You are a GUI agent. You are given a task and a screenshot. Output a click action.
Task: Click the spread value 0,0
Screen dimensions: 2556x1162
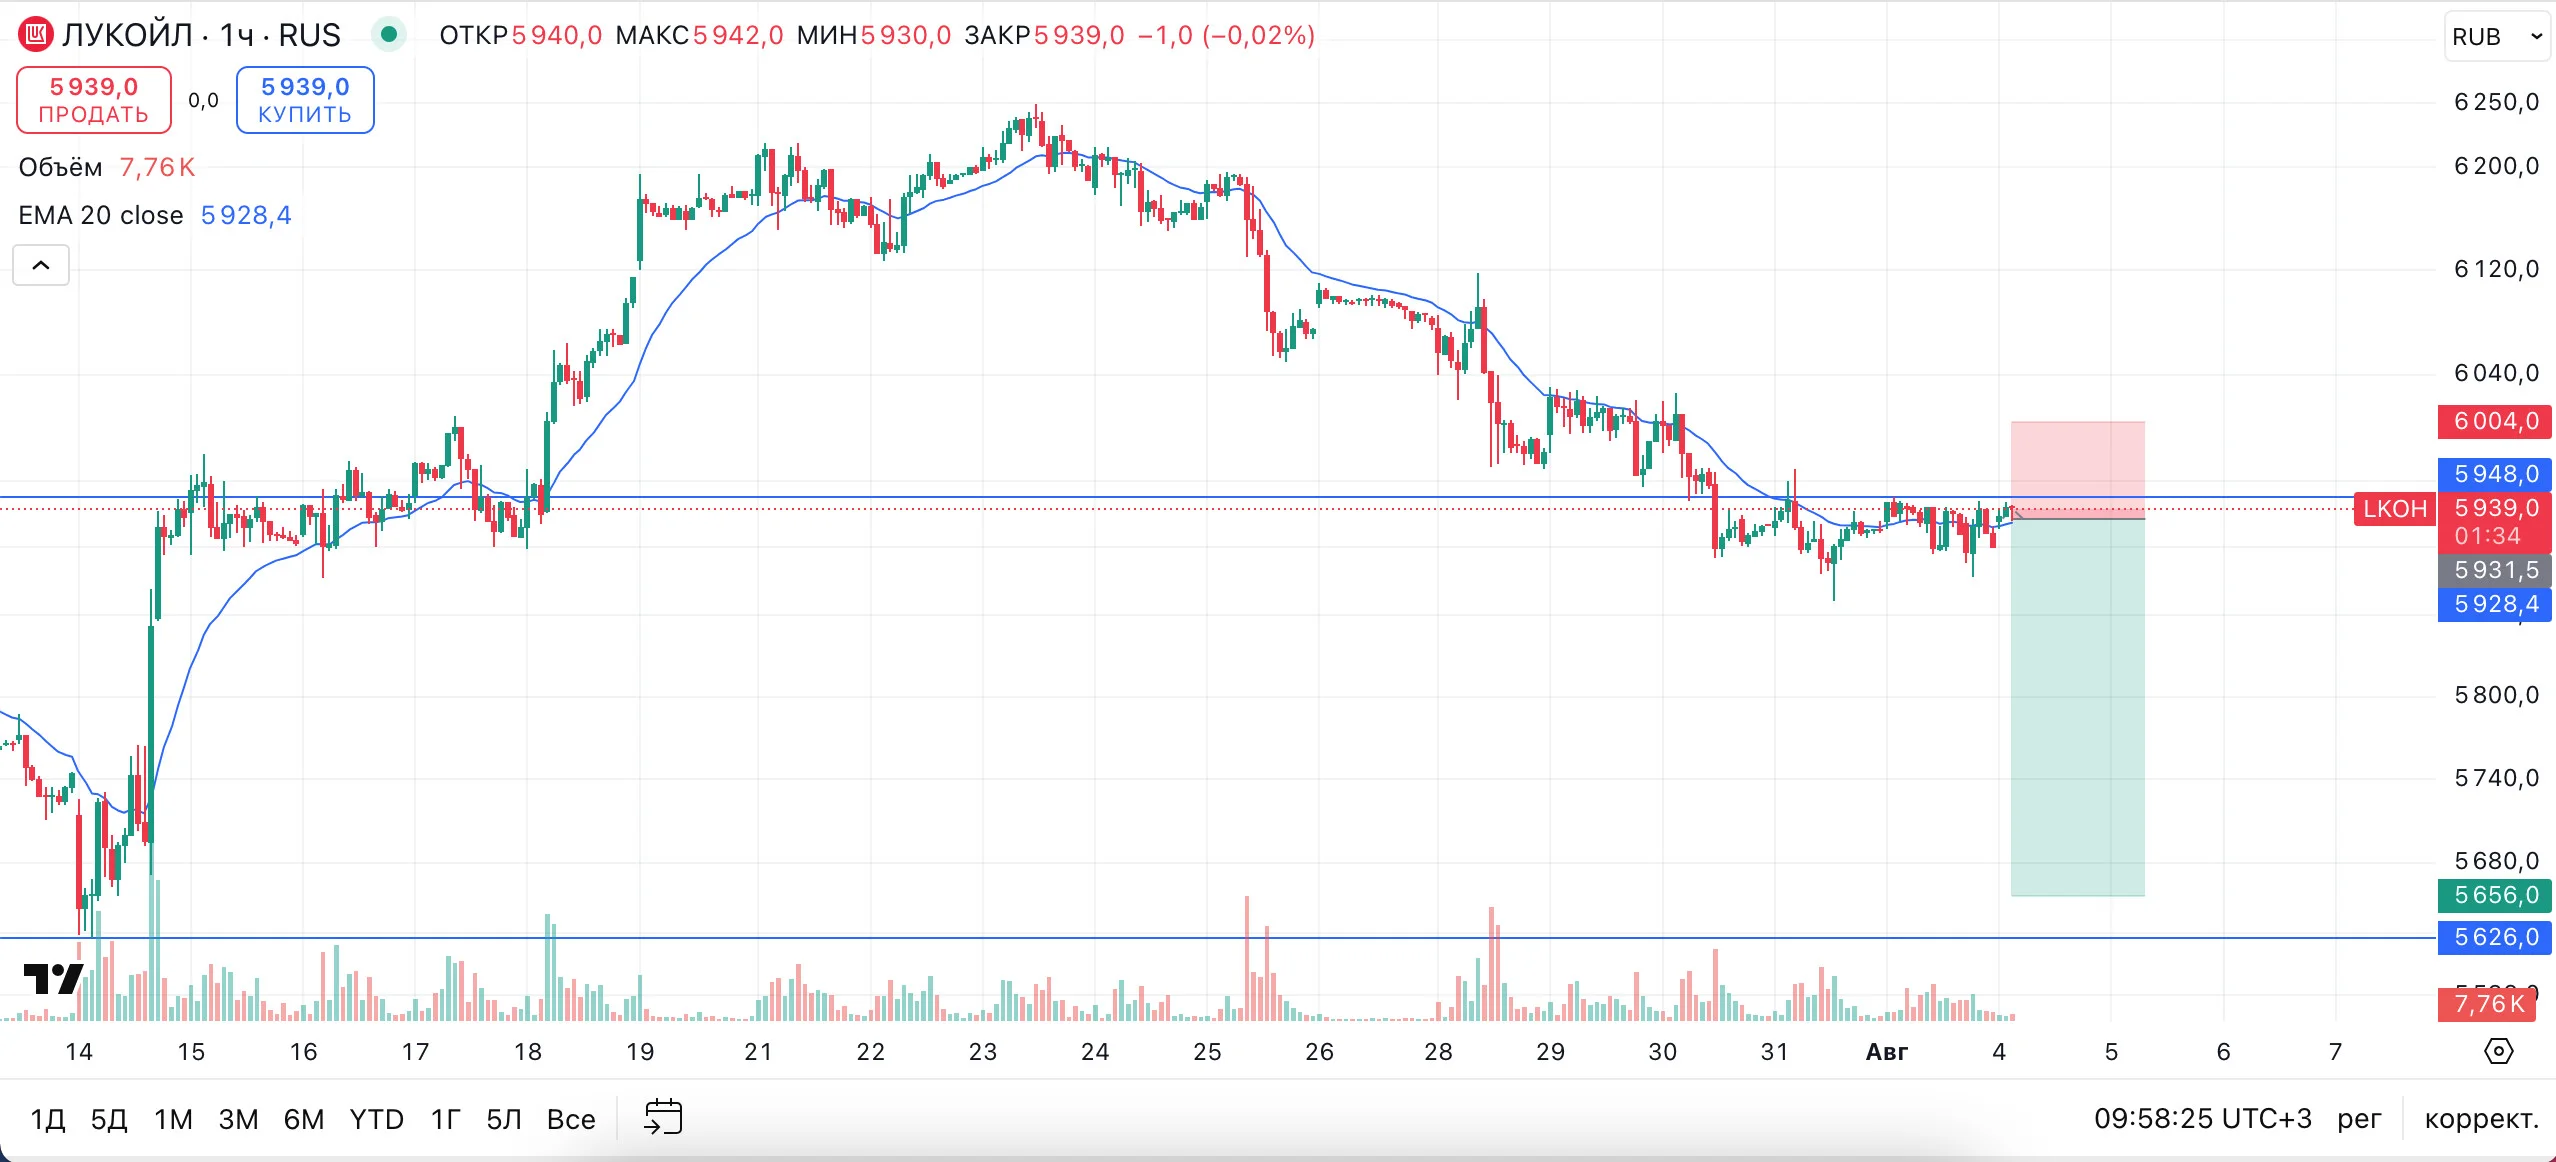[x=203, y=100]
